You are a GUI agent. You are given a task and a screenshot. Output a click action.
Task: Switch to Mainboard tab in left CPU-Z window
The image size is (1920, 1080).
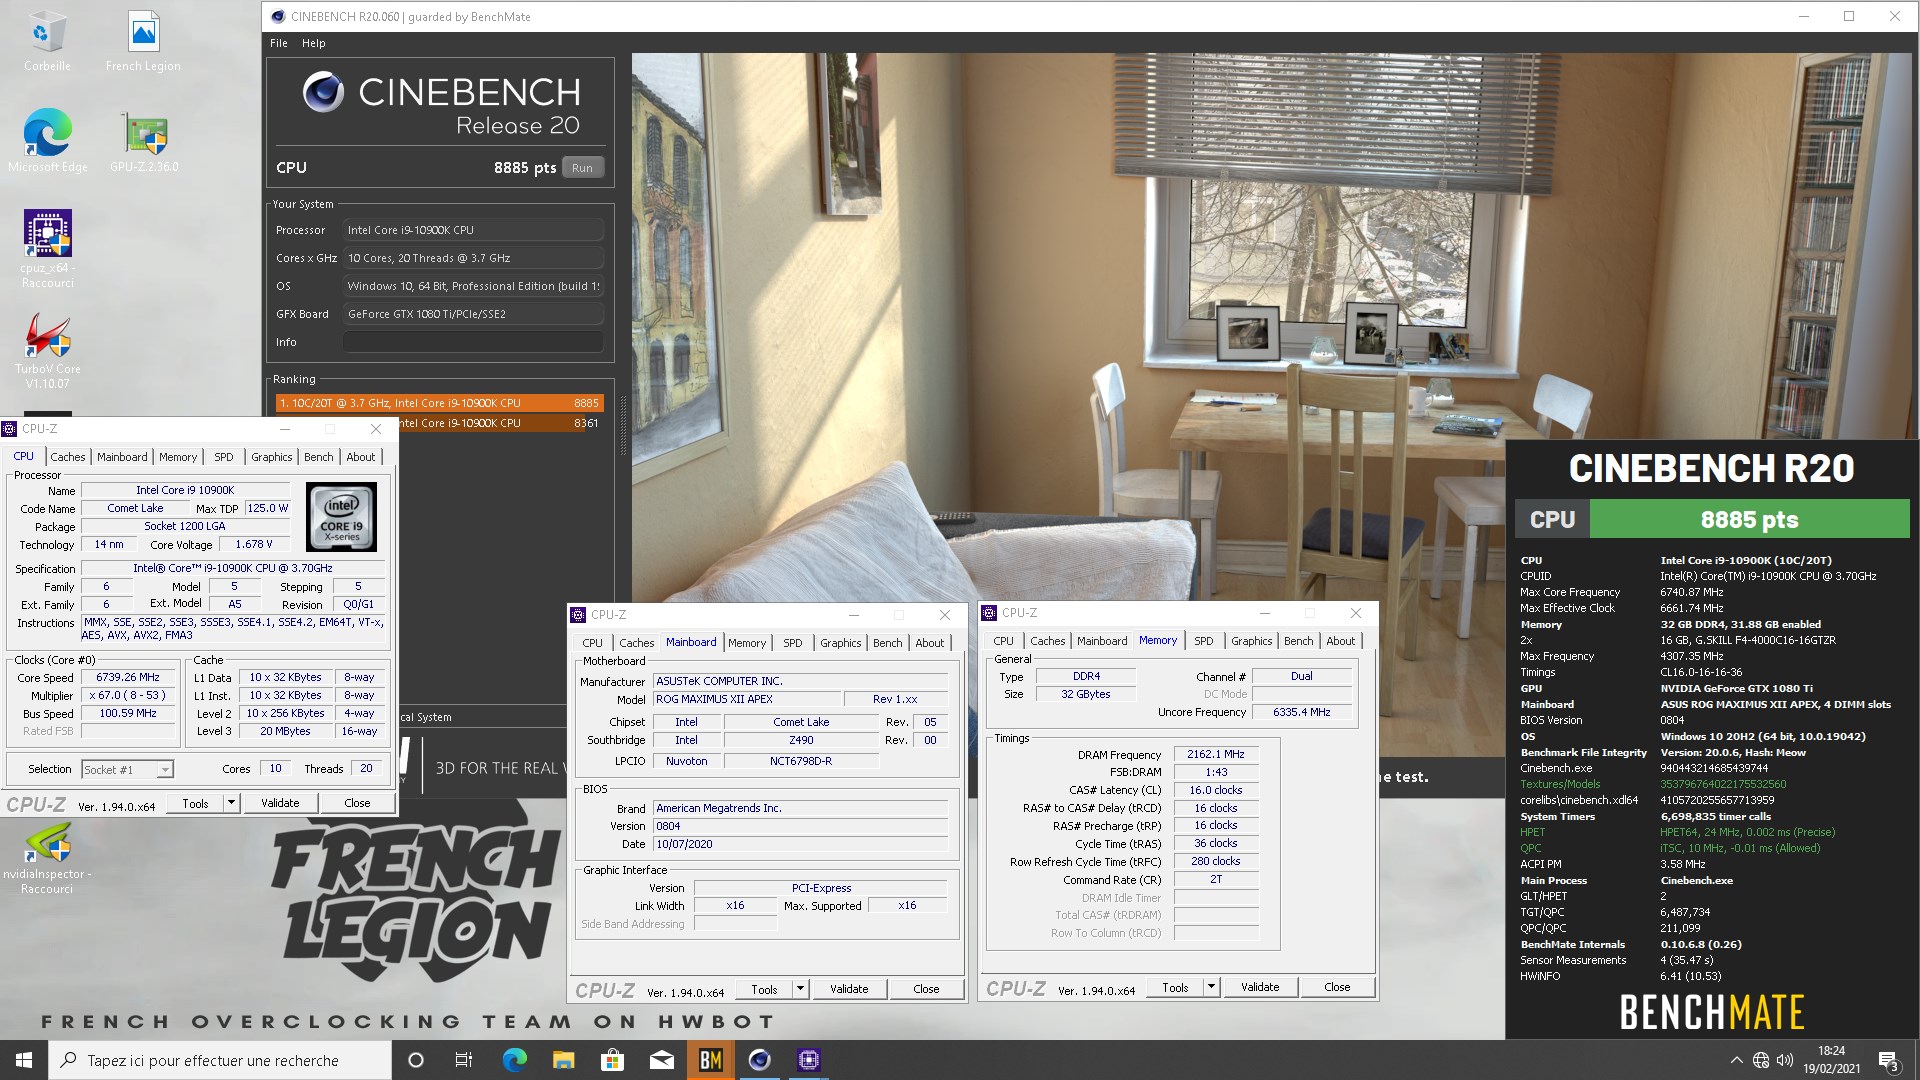(x=122, y=457)
